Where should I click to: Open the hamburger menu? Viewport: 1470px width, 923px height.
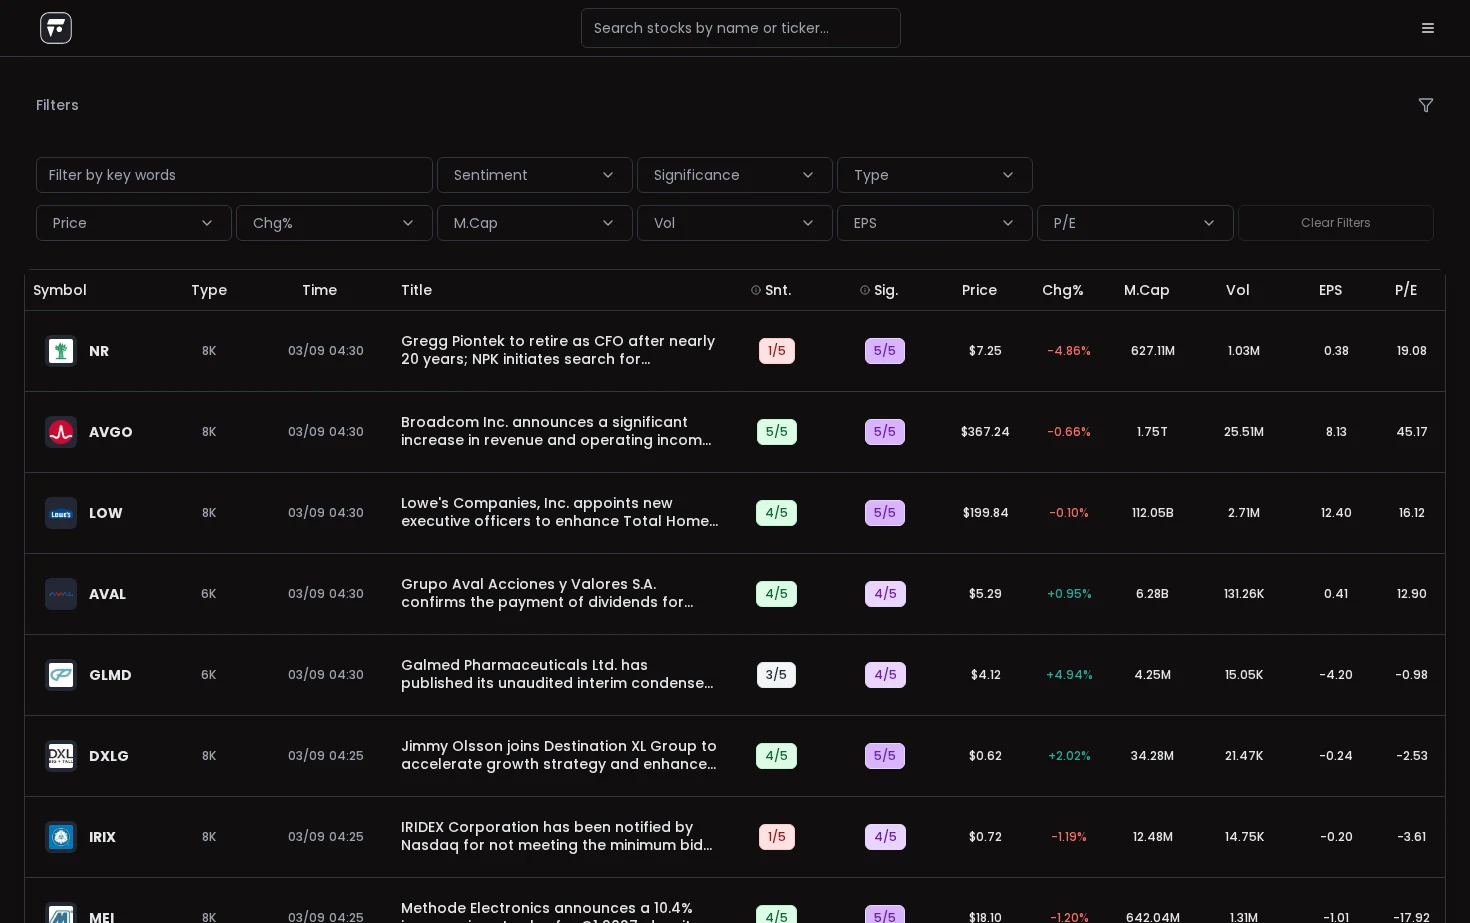coord(1428,28)
